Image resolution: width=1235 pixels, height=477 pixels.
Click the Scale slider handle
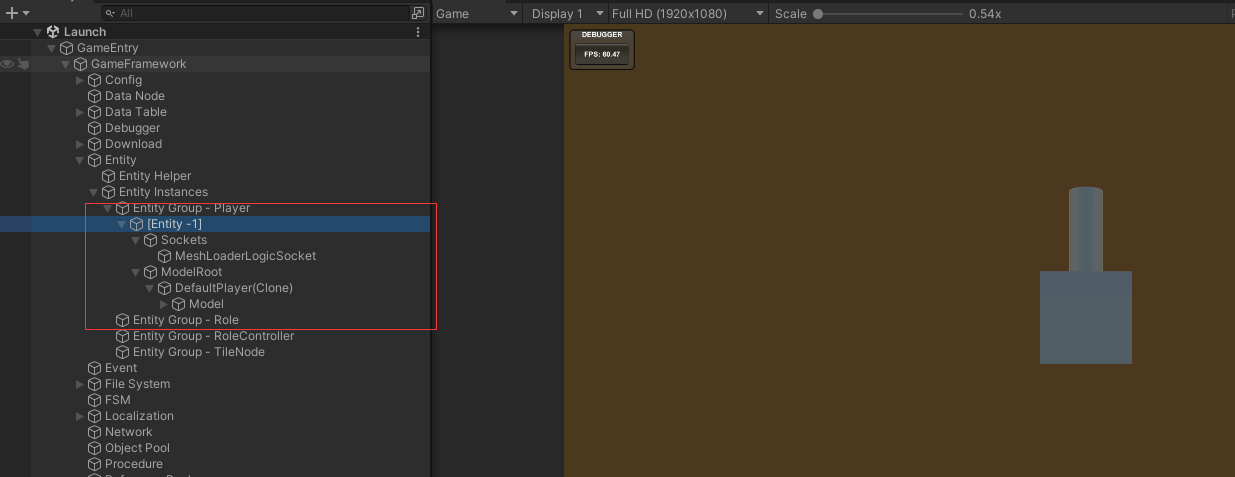click(x=818, y=14)
